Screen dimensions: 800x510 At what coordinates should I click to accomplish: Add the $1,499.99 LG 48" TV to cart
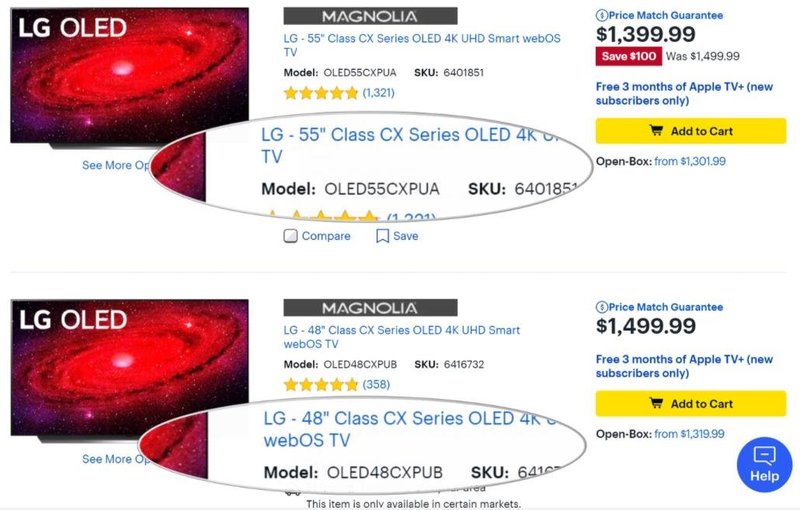(690, 404)
